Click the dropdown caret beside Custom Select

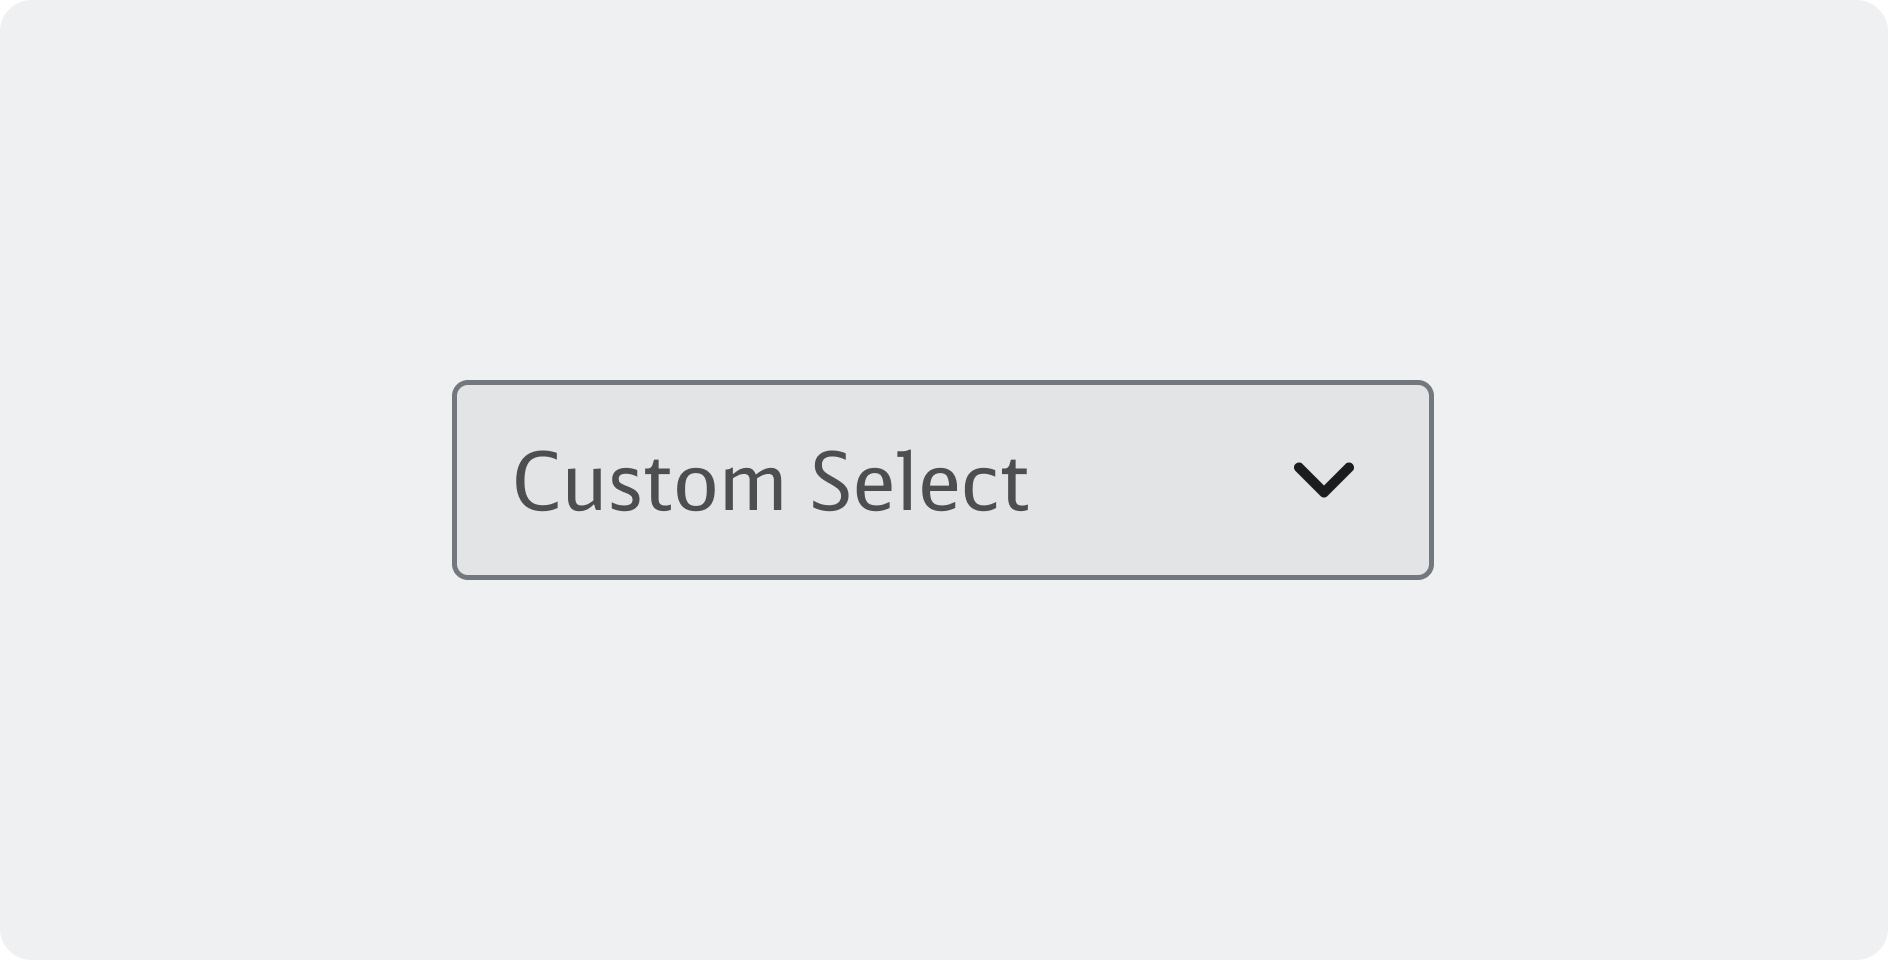[1323, 480]
